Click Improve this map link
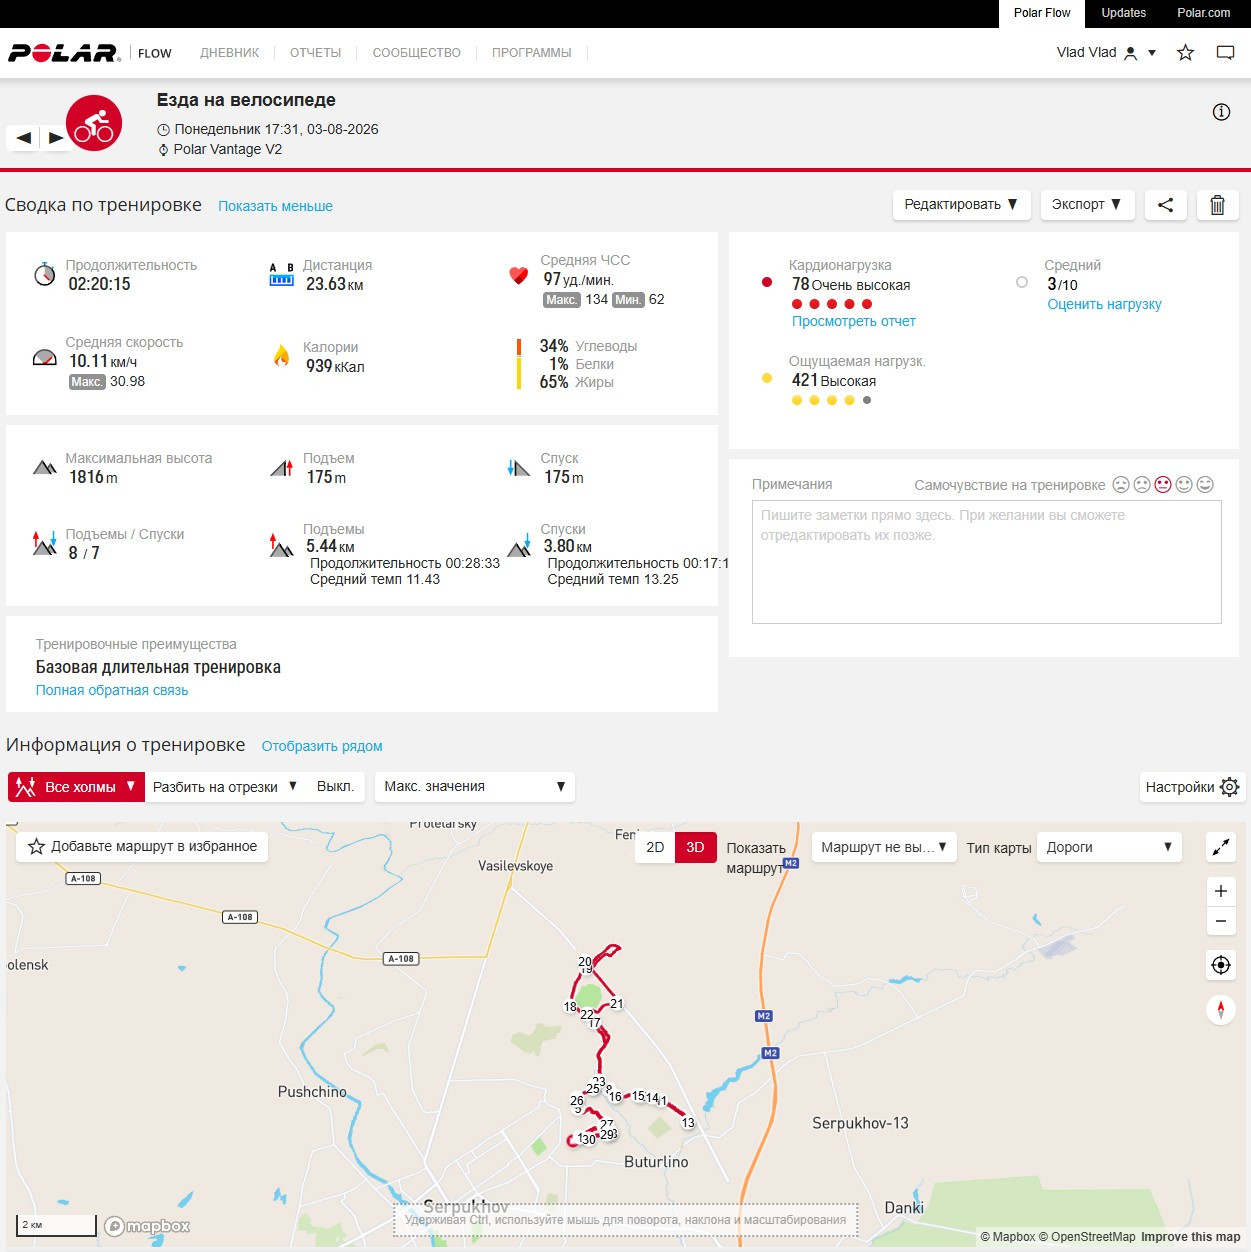This screenshot has width=1251, height=1252. coord(1190,1237)
